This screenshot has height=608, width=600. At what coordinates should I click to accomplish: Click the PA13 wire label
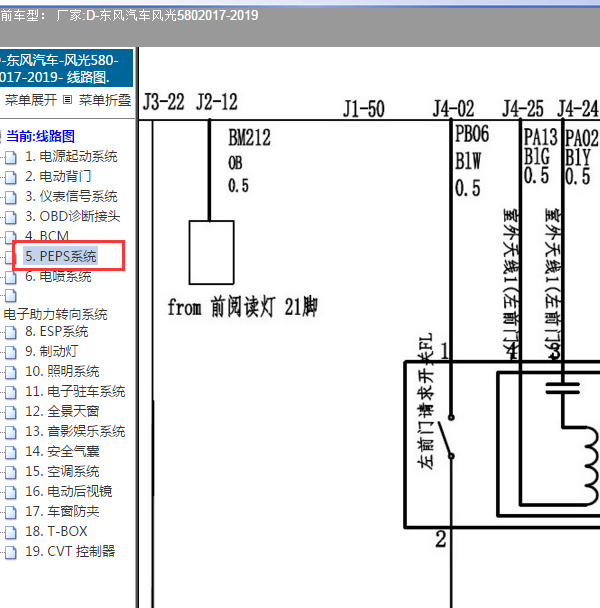click(540, 137)
